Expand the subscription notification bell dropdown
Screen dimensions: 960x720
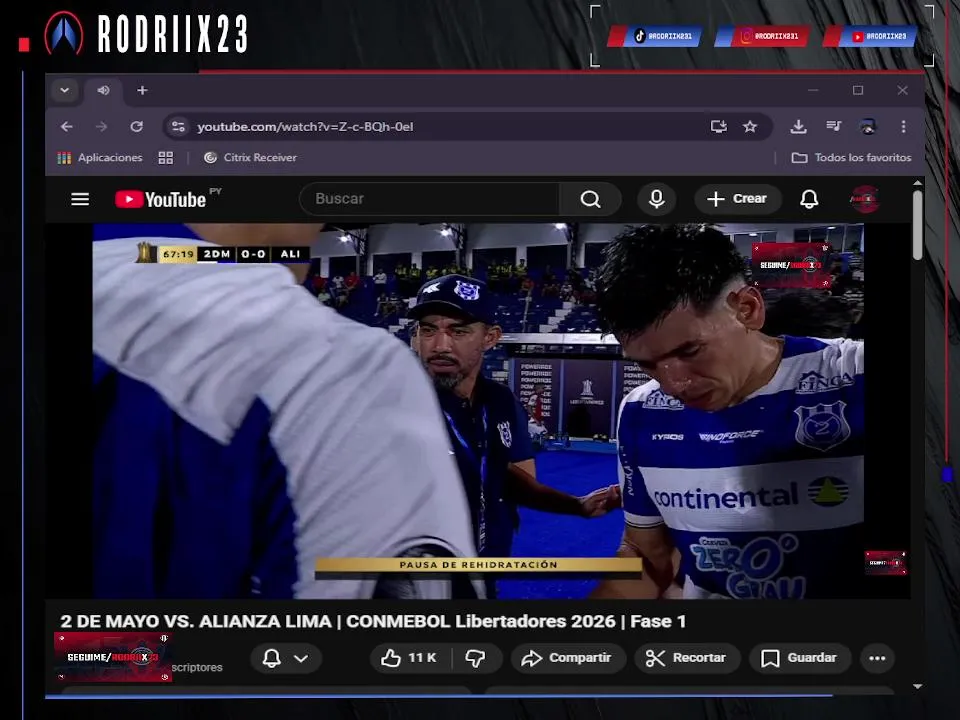coord(285,658)
